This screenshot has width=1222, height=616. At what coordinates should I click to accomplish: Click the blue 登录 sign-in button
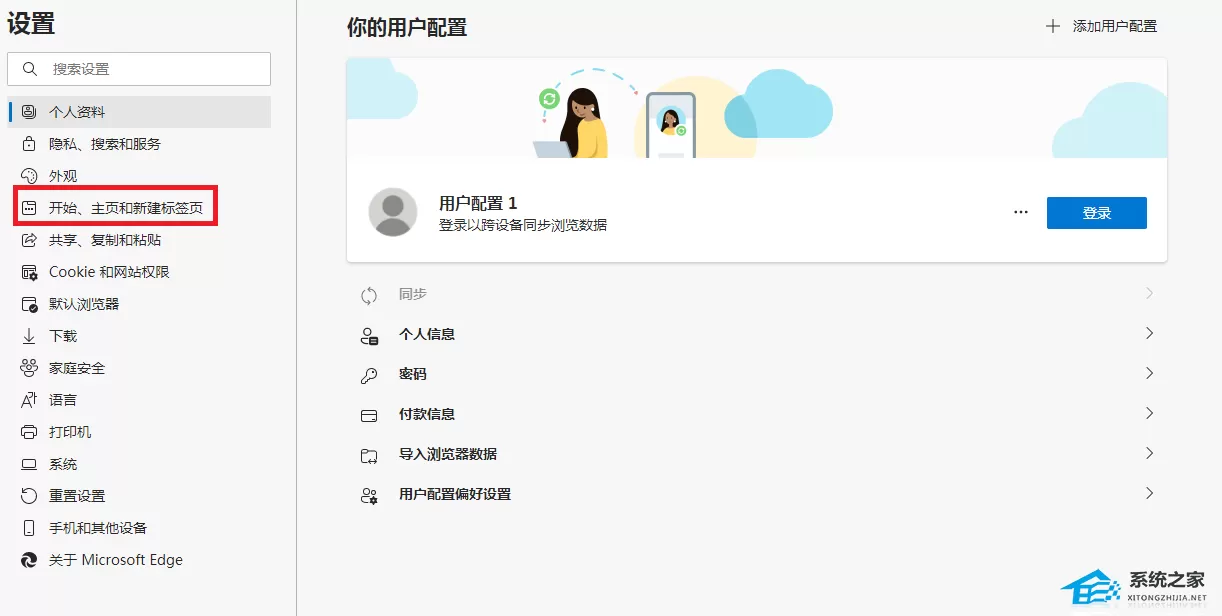pyautogui.click(x=1096, y=213)
